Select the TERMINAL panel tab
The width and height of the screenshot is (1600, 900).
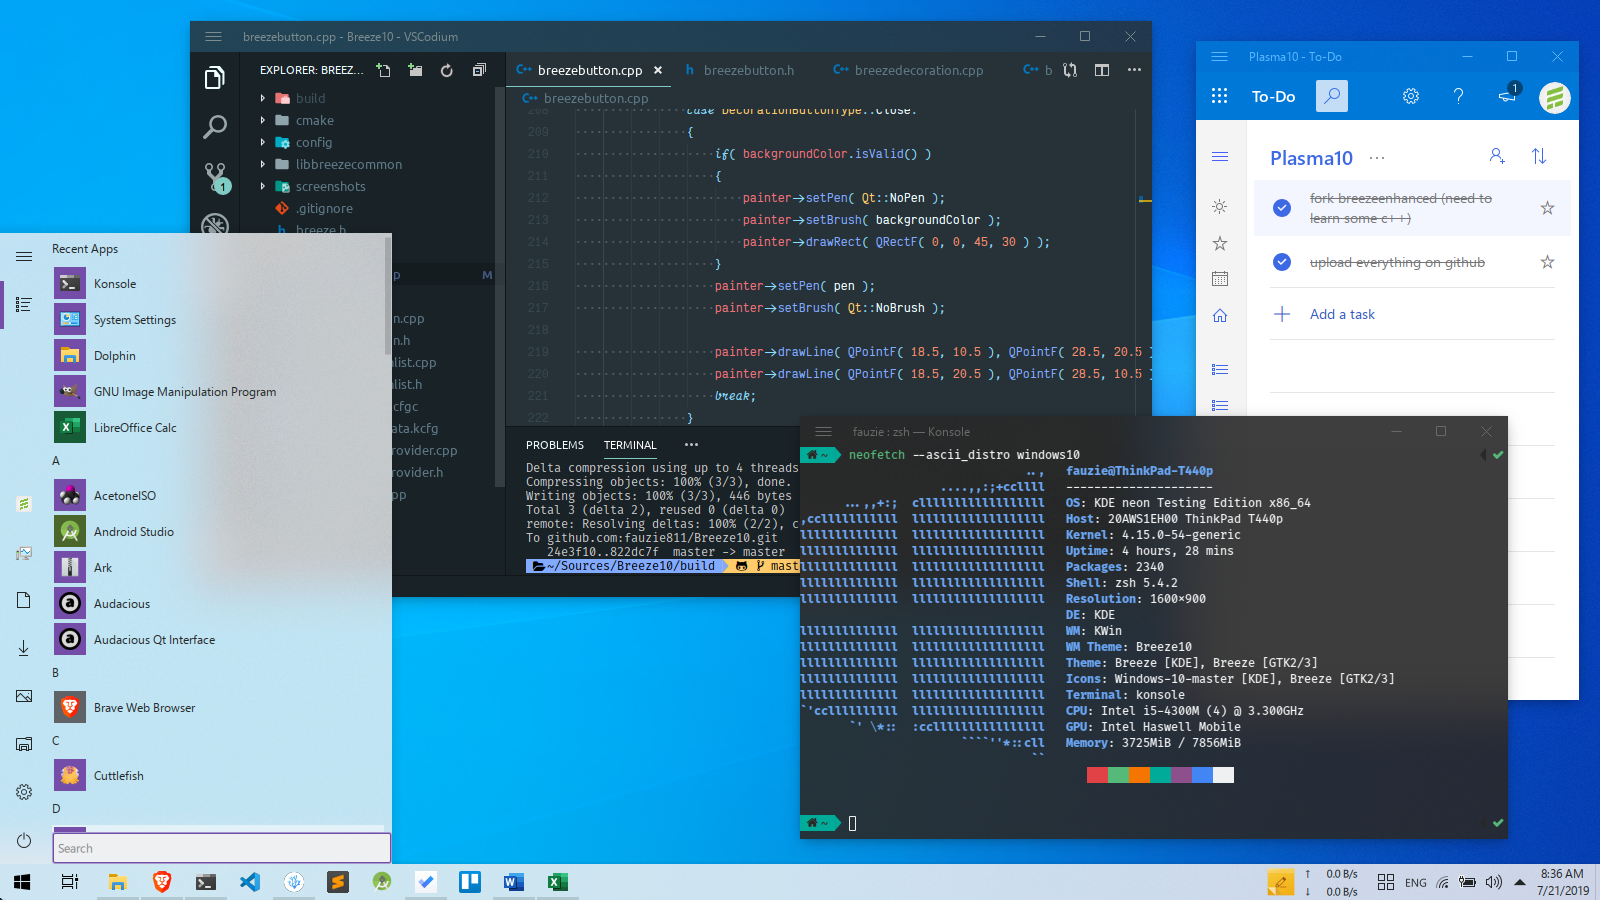630,445
